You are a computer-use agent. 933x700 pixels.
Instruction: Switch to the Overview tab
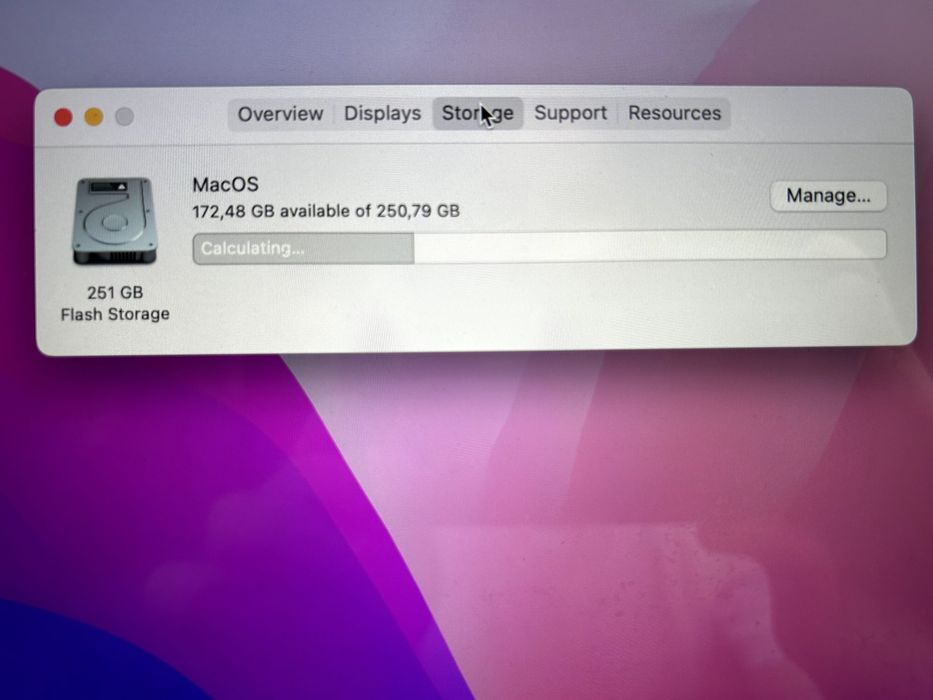[x=280, y=114]
